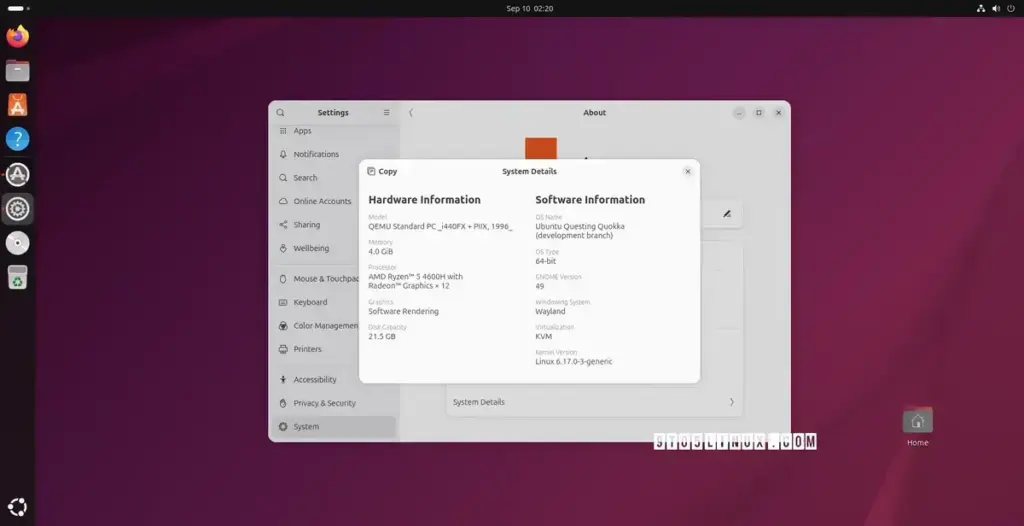Show applications via Ubuntu logo button

coord(18,507)
